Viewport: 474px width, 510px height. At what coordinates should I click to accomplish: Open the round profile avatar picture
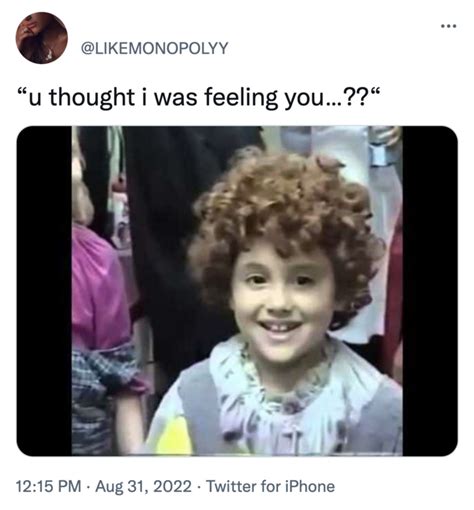42,38
